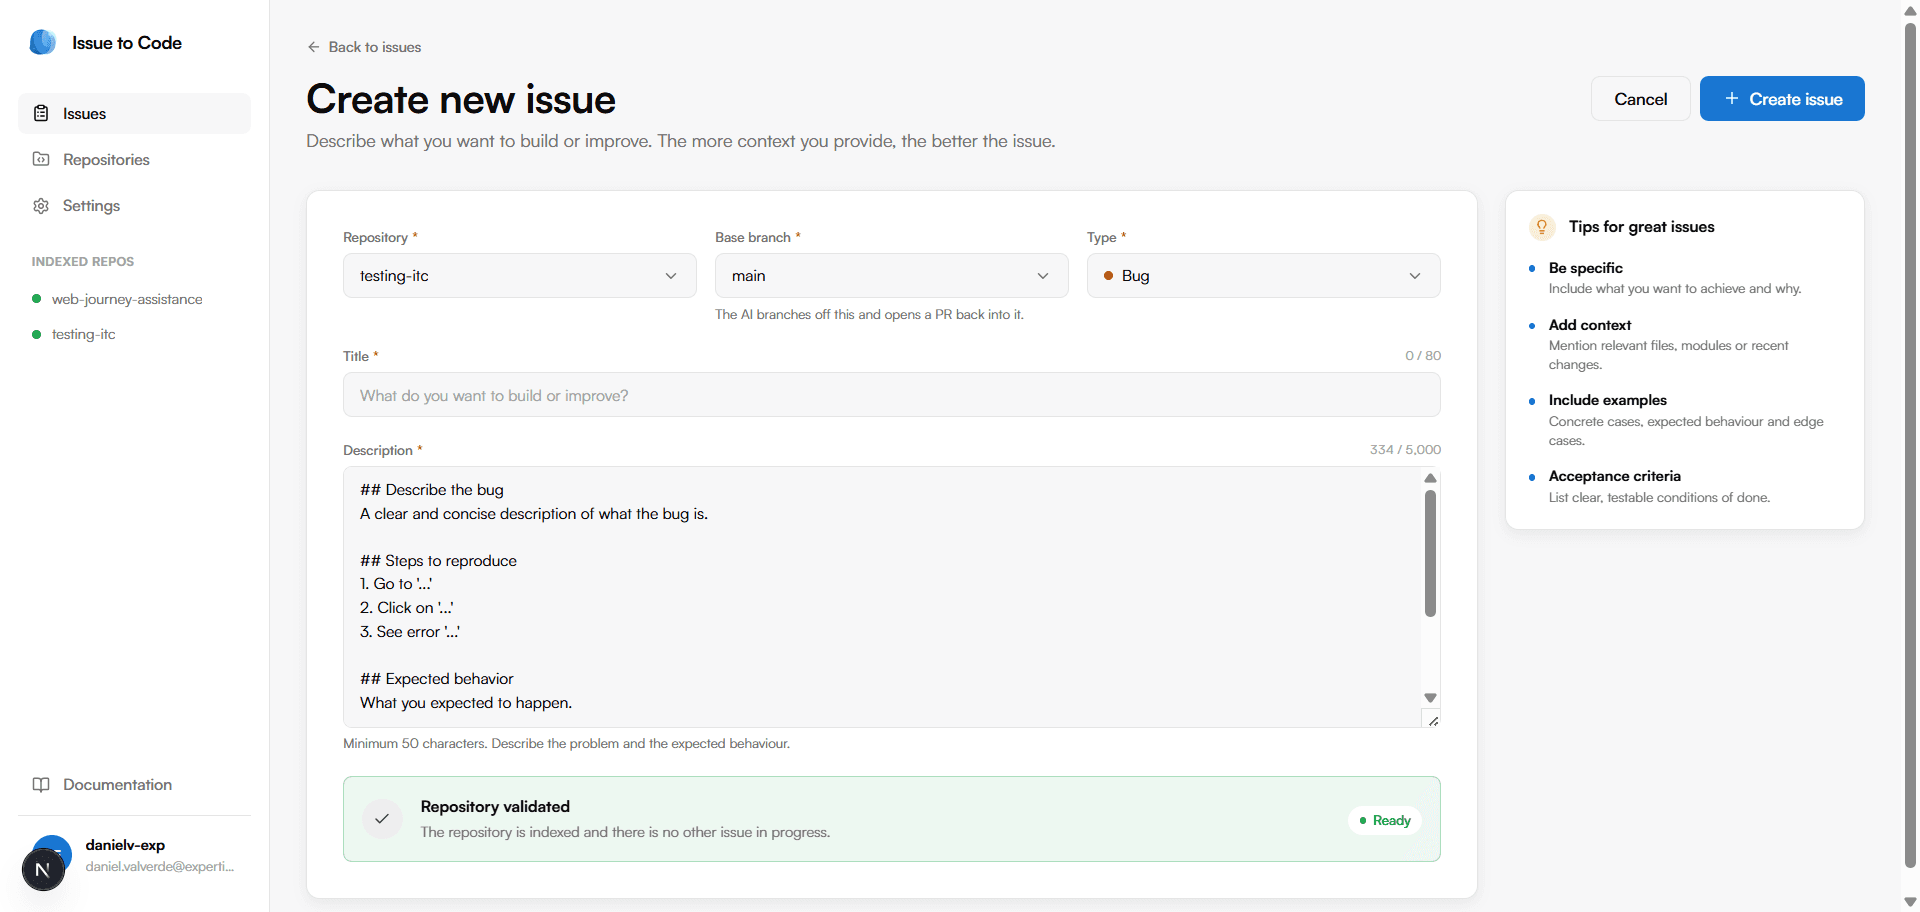Click the plus icon on Create issue
1920x912 pixels.
[1732, 98]
